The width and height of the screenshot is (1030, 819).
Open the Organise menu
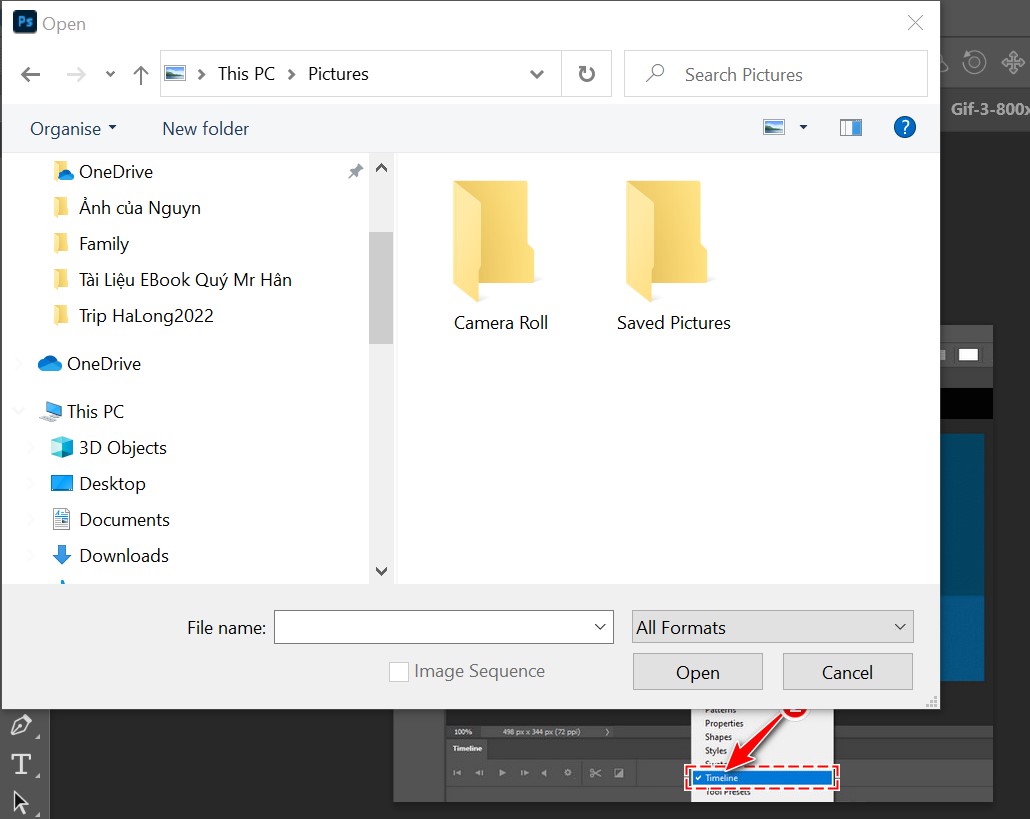tap(73, 128)
